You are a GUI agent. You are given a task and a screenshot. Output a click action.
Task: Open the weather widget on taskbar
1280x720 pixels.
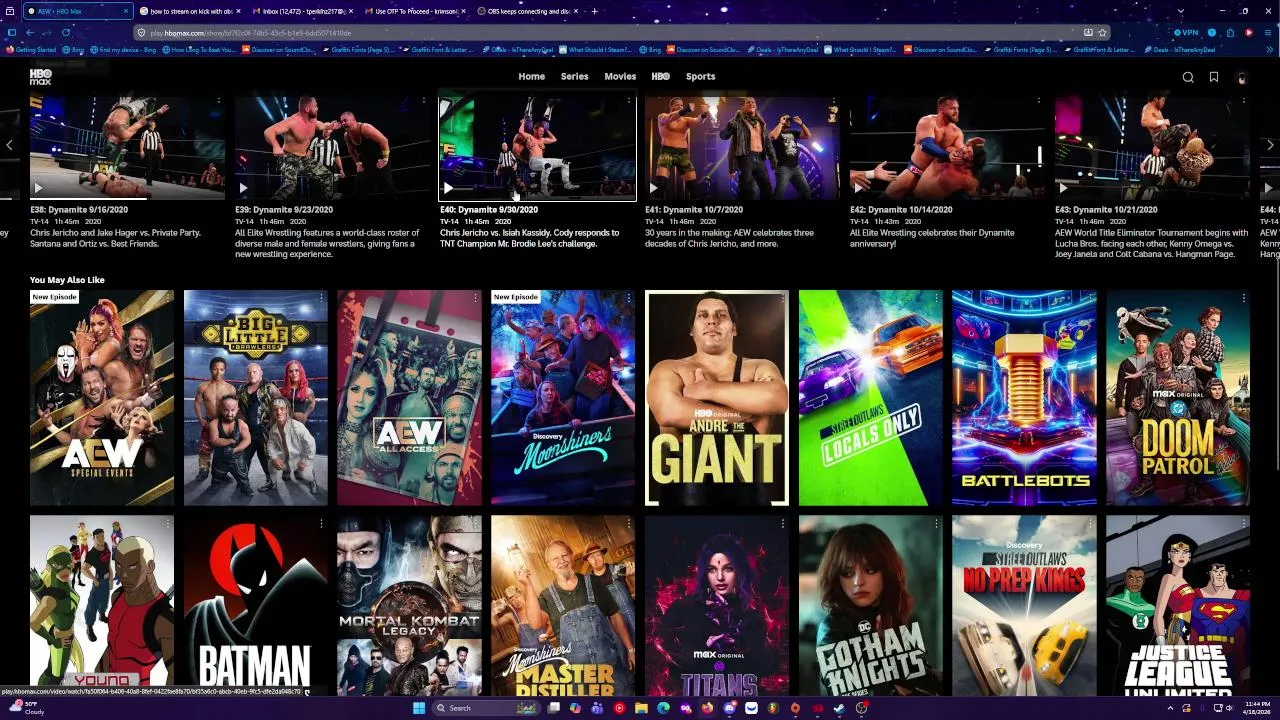(27, 708)
